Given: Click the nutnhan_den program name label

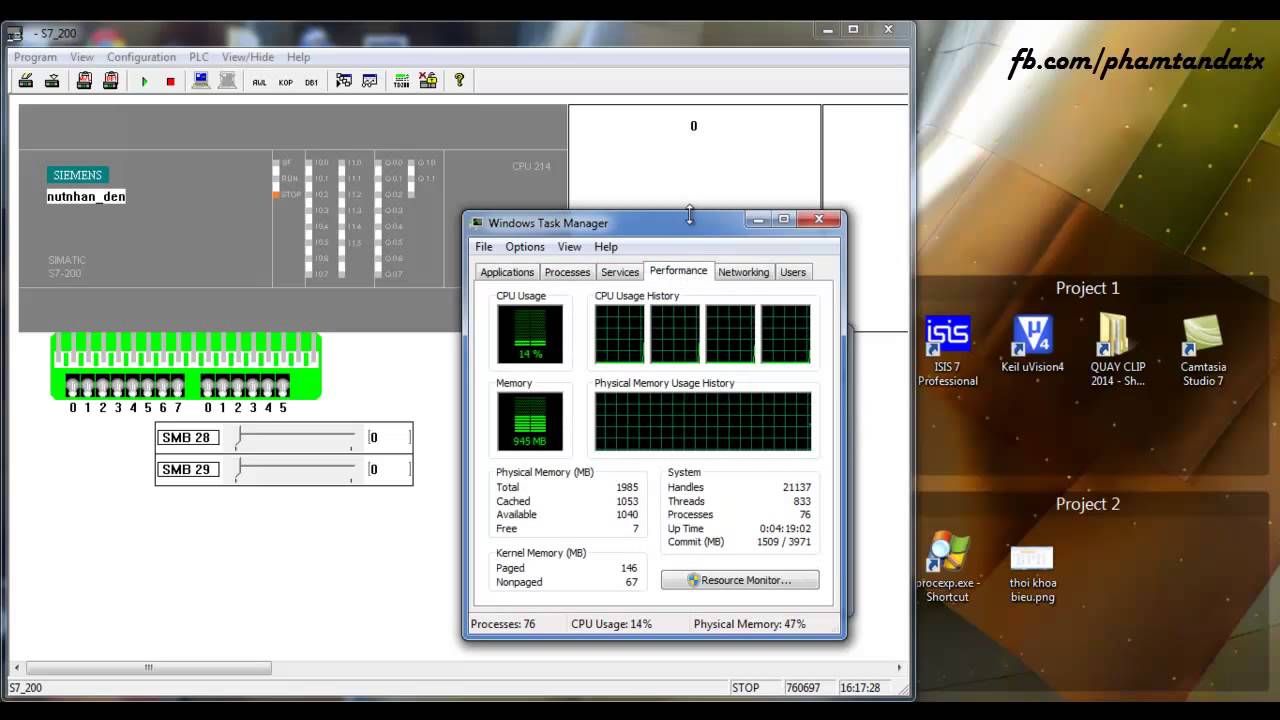Looking at the screenshot, I should 86,197.
